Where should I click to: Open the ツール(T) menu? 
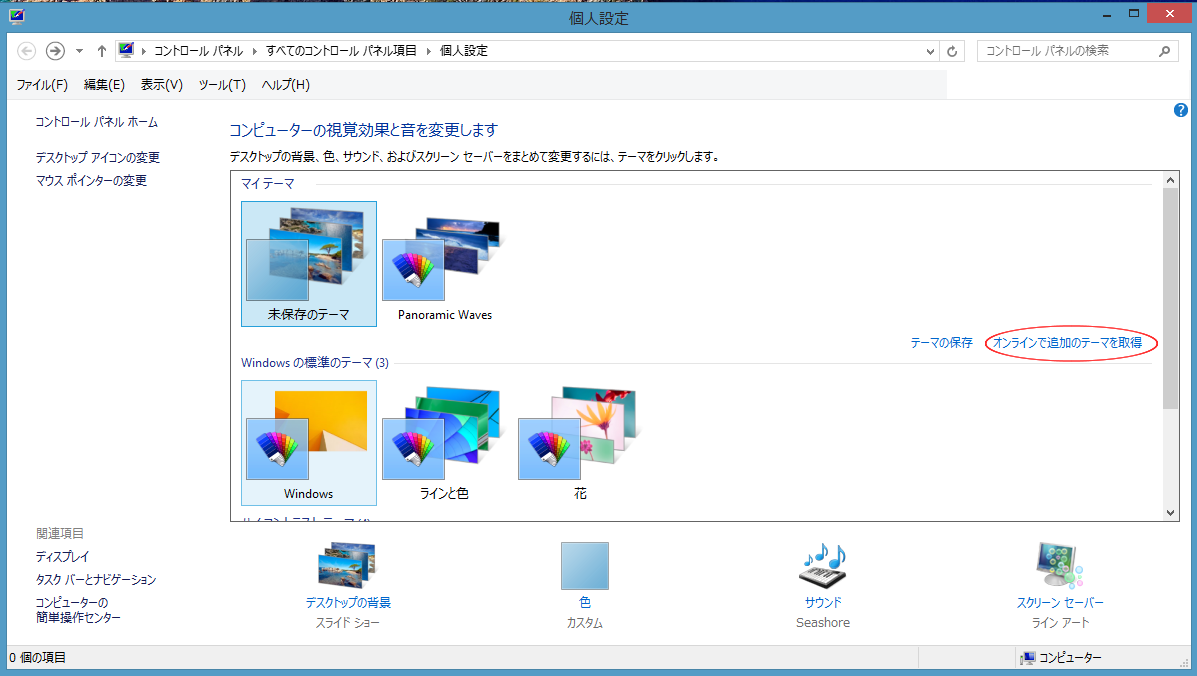[x=222, y=85]
